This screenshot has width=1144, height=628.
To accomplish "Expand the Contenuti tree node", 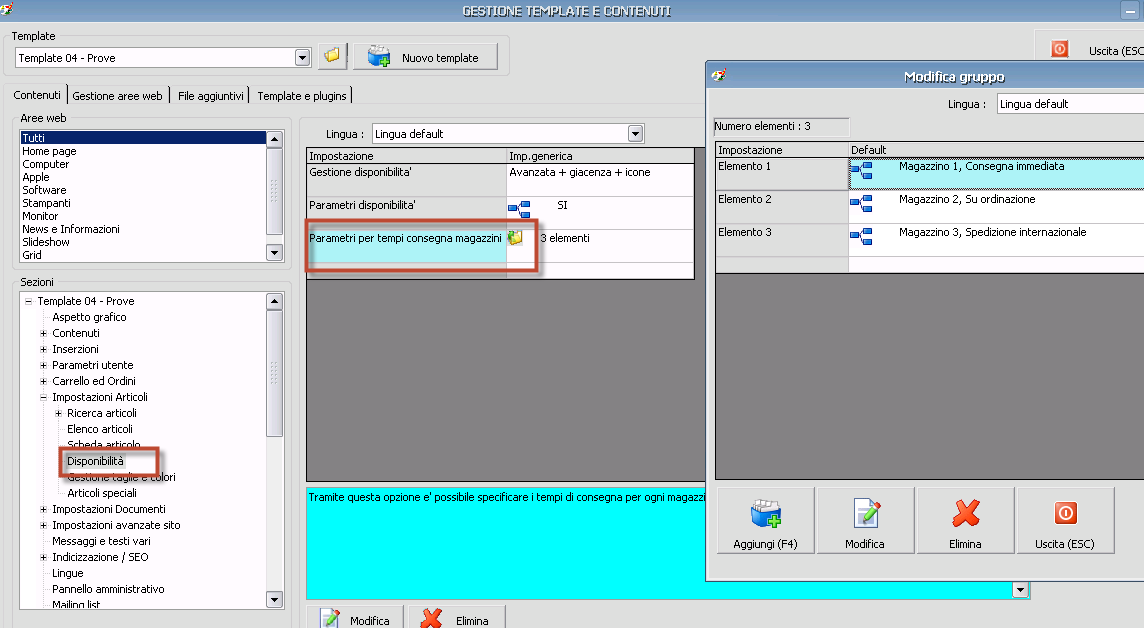I will tap(43, 333).
